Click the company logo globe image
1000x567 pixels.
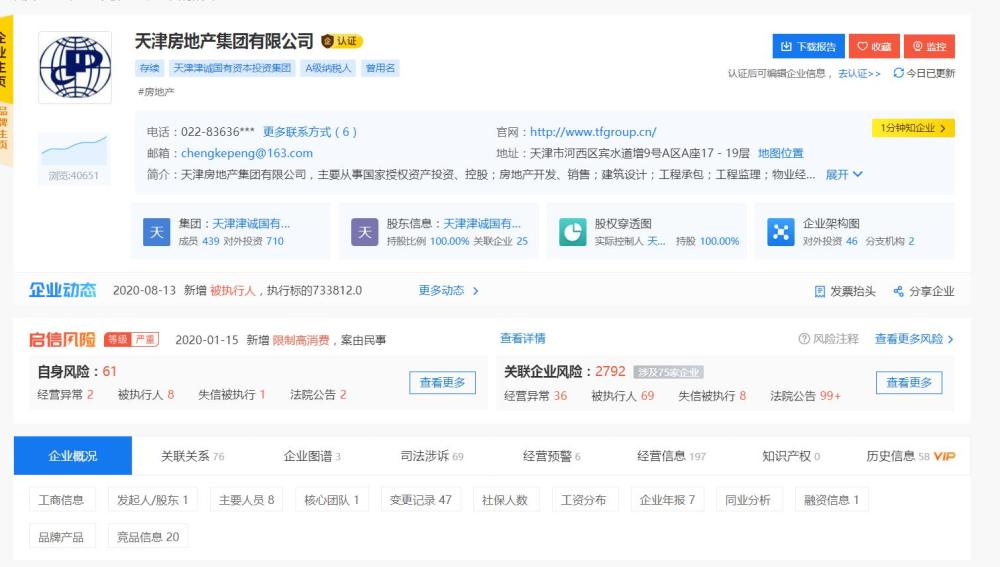(75, 67)
